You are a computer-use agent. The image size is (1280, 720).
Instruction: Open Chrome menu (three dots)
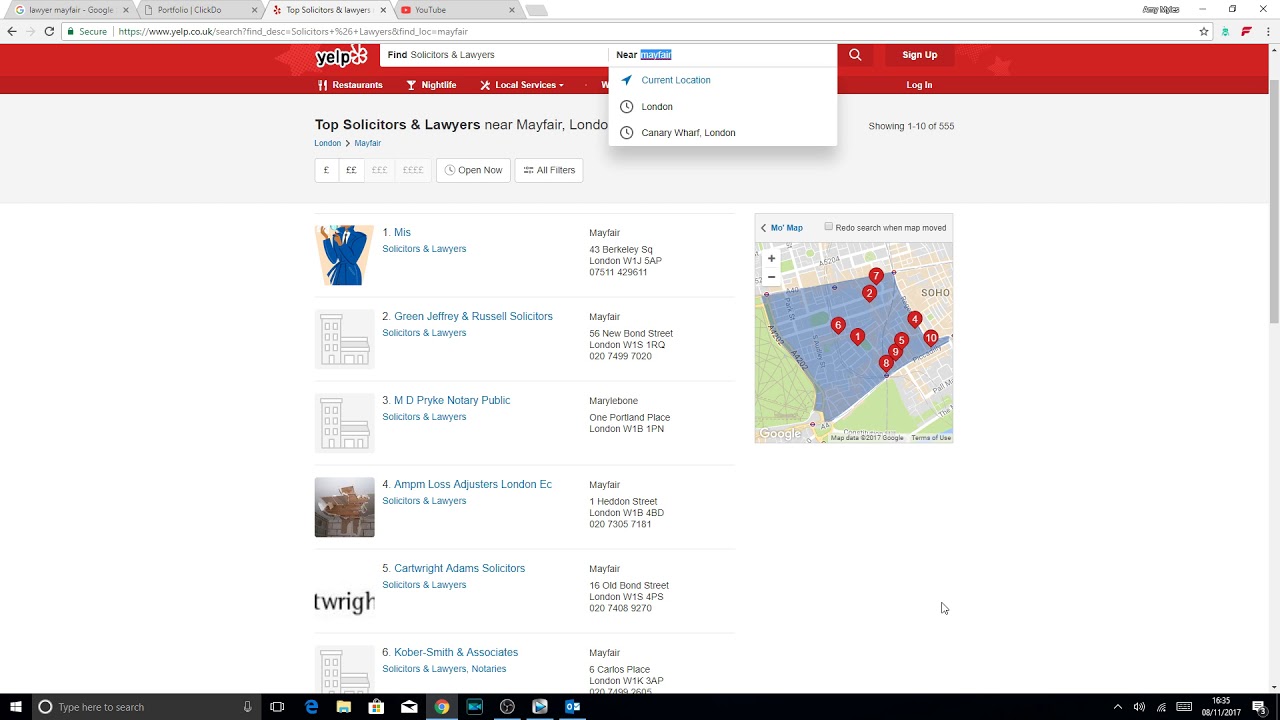pos(1267,31)
